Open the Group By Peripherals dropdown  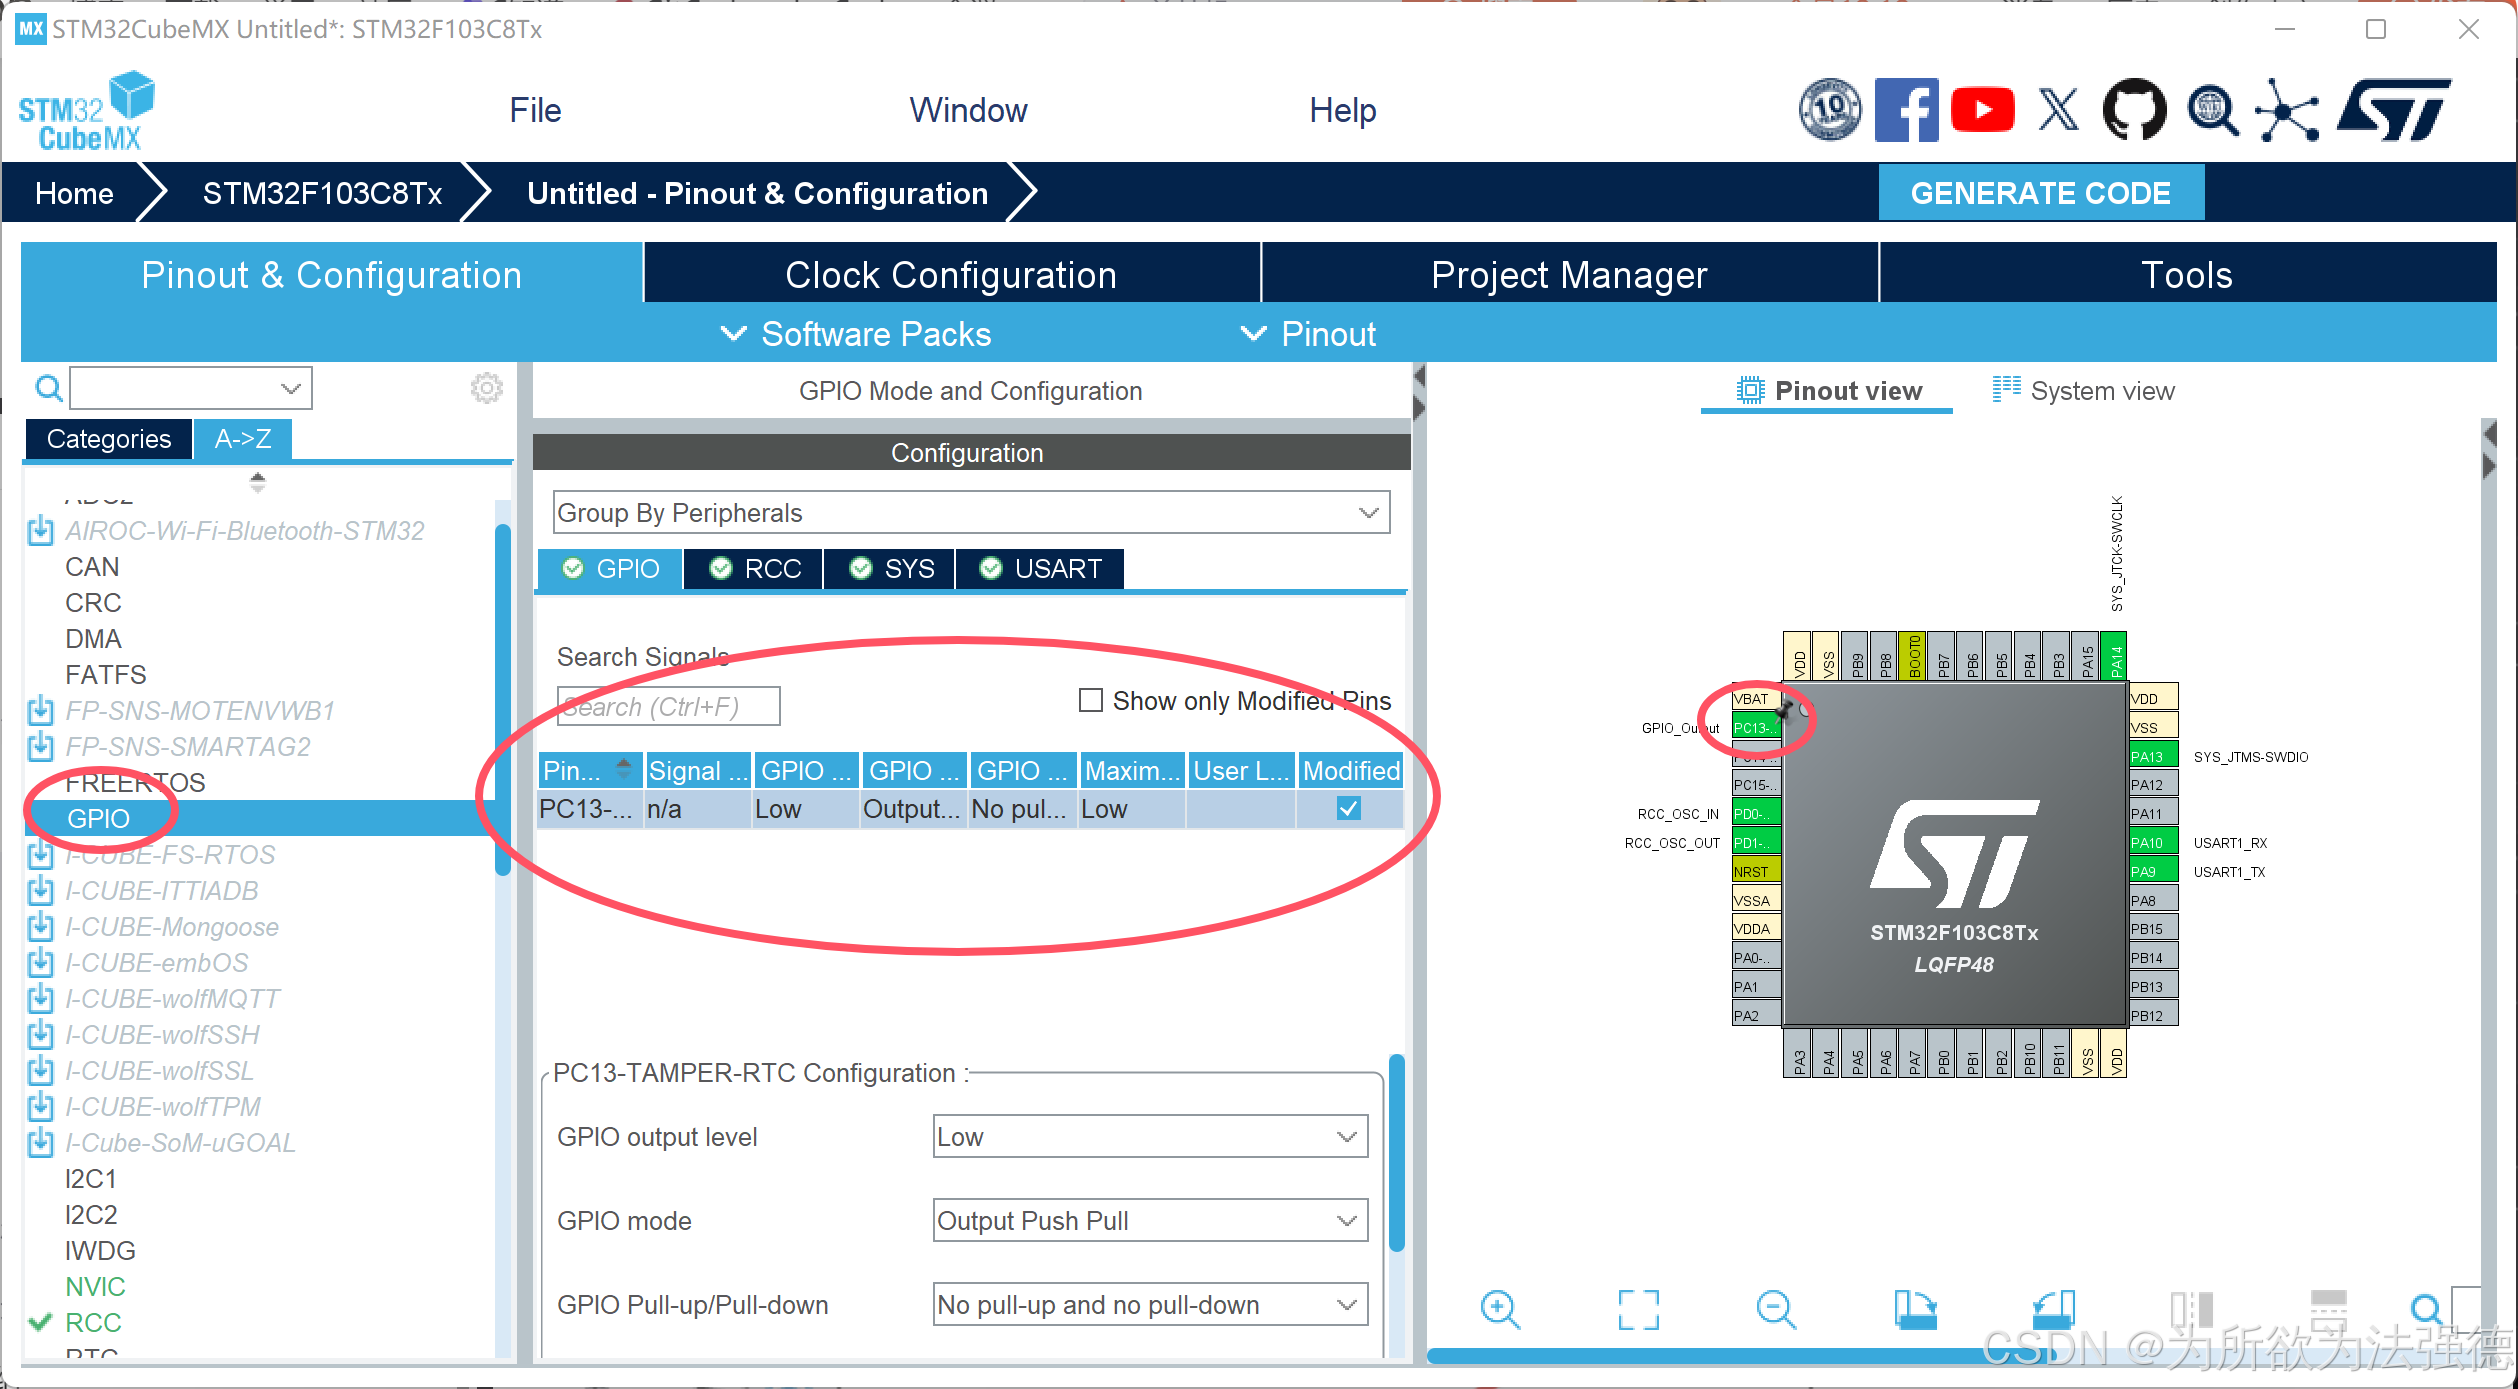(970, 513)
